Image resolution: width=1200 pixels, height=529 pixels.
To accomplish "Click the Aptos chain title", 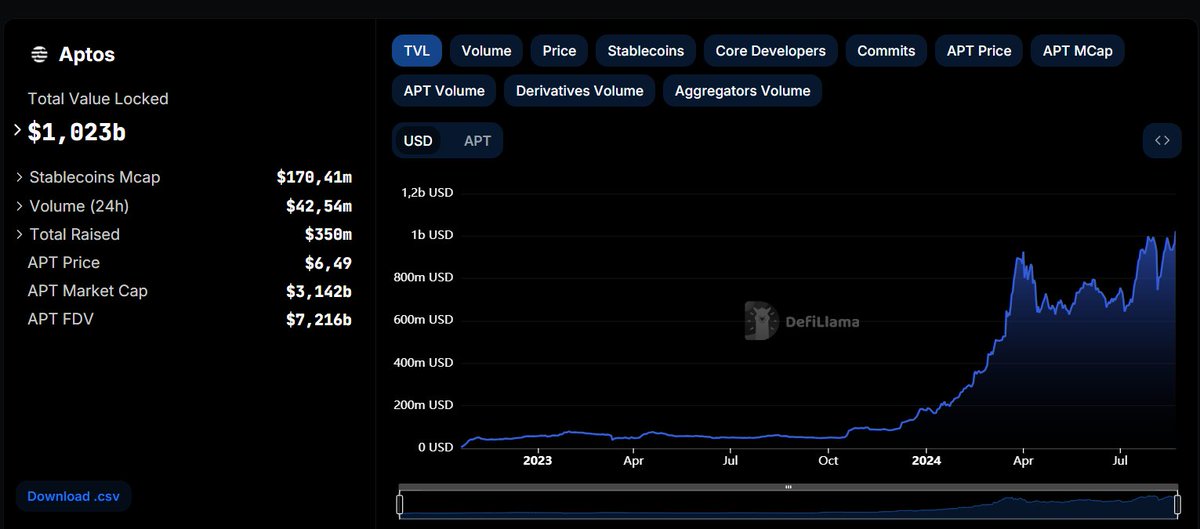I will pos(86,55).
